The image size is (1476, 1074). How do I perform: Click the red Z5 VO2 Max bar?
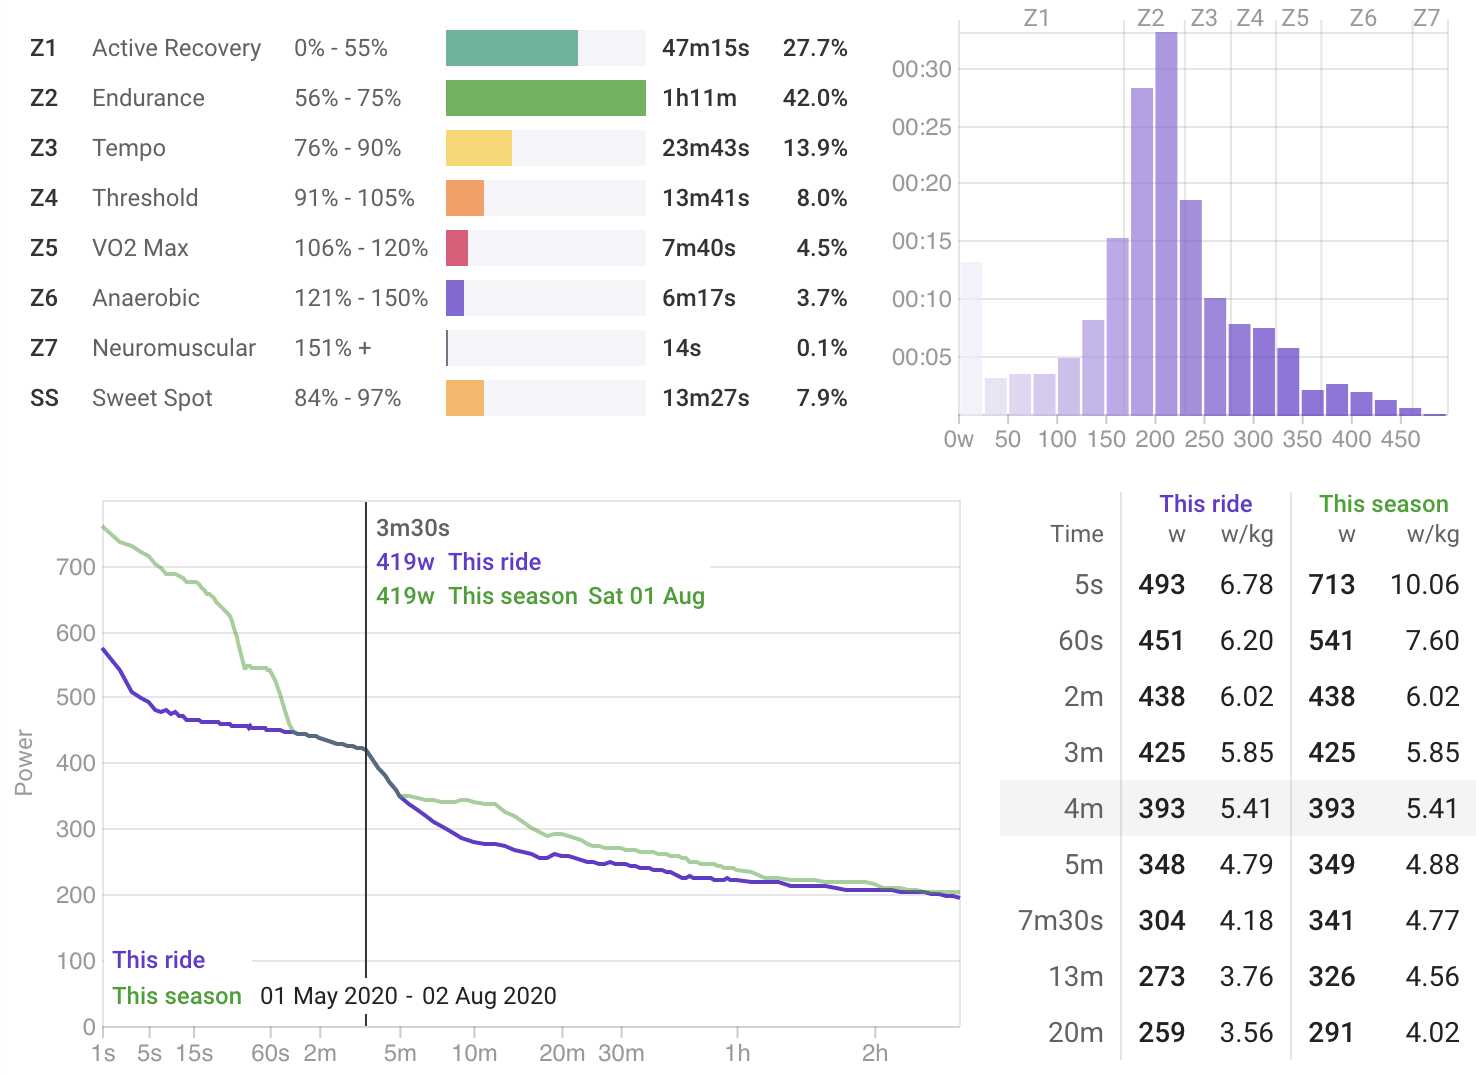[457, 248]
